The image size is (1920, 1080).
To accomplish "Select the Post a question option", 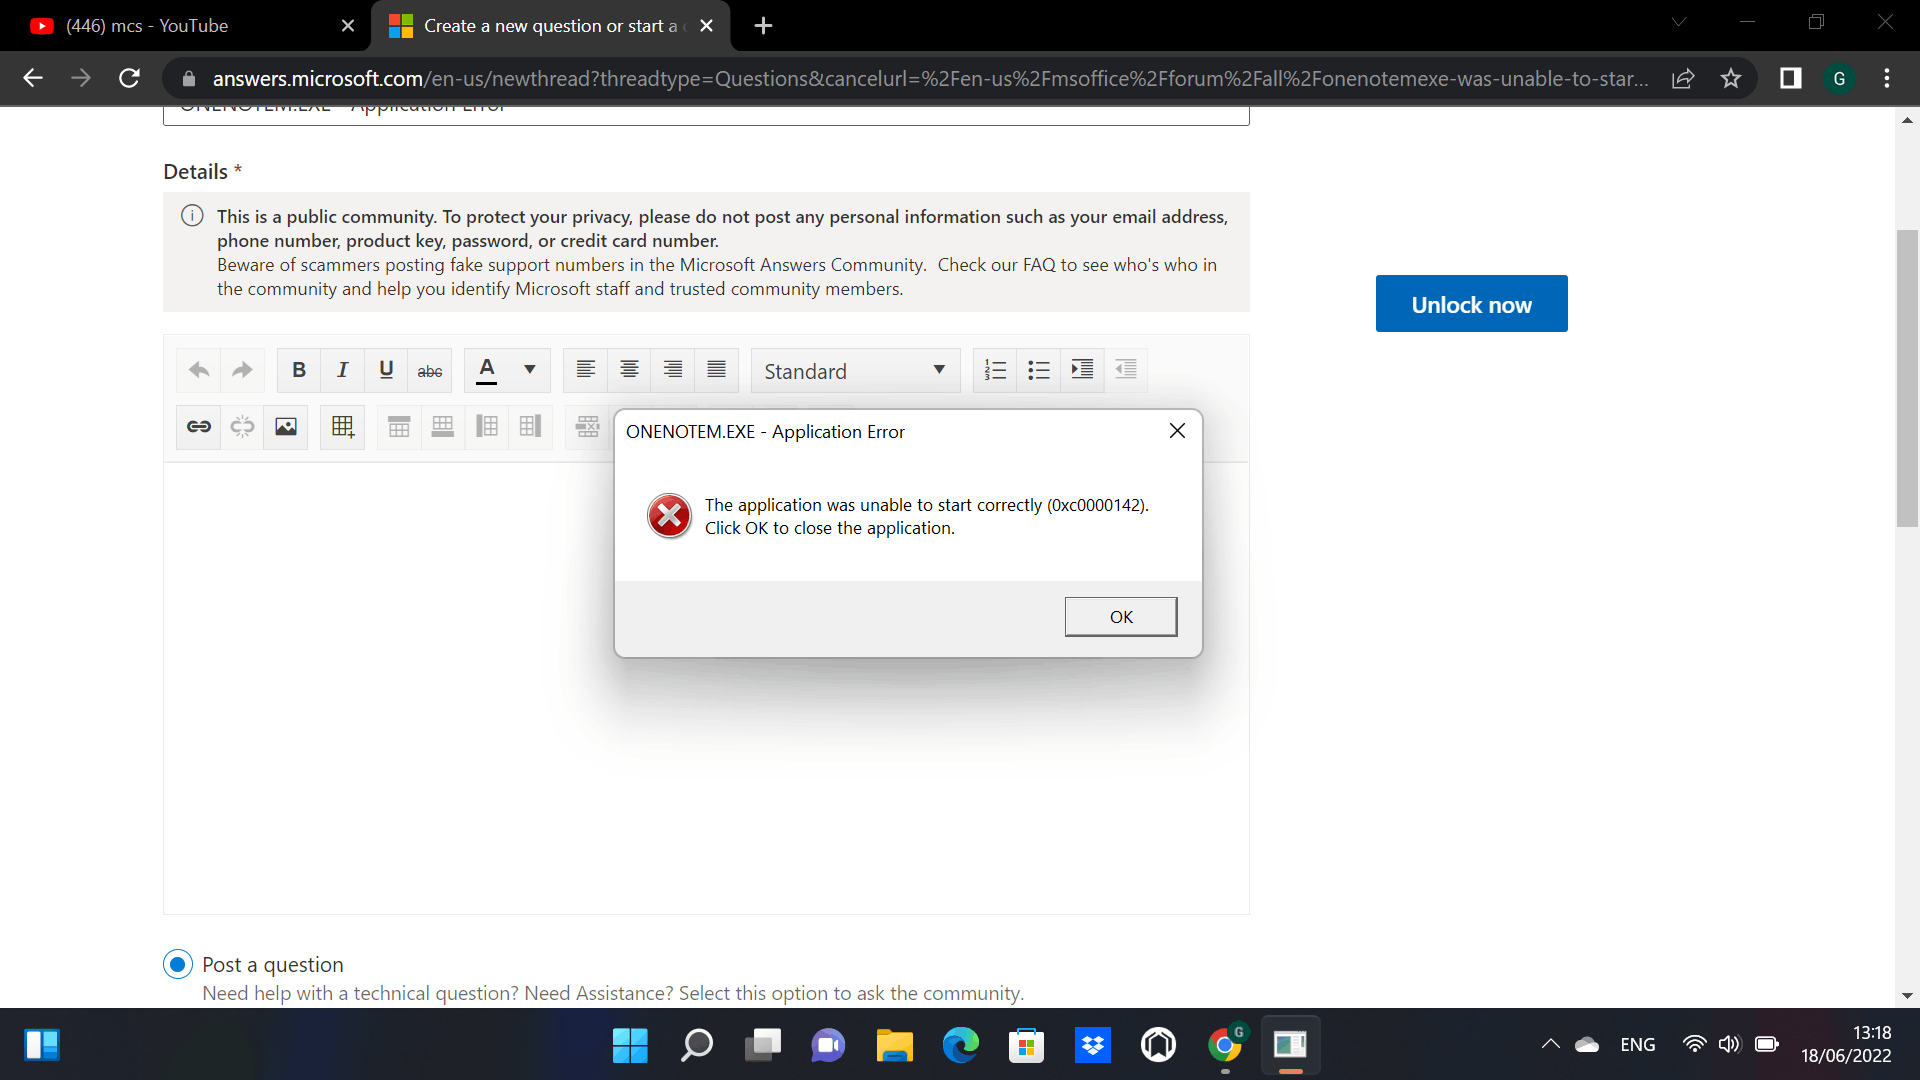I will click(x=178, y=964).
